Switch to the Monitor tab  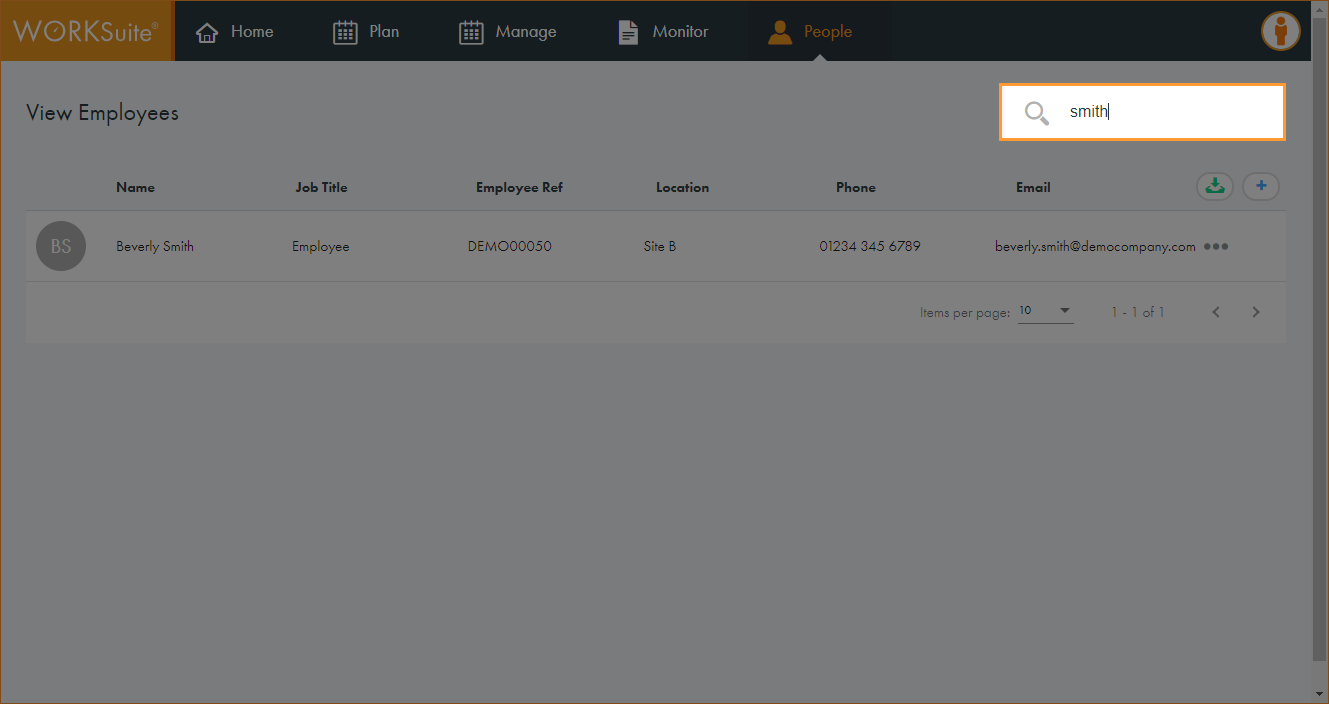point(663,32)
